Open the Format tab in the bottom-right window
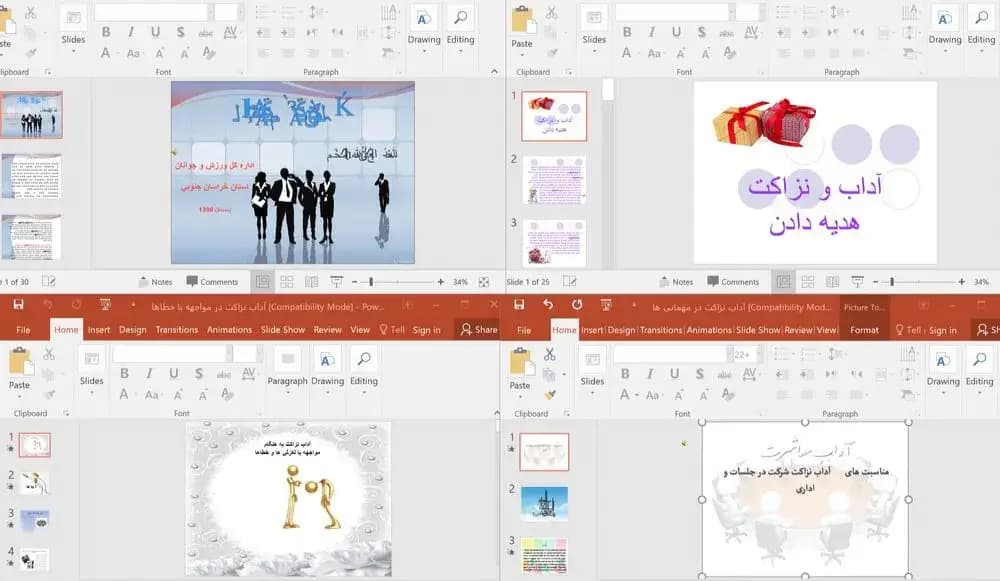This screenshot has width=1000, height=581. coord(864,330)
